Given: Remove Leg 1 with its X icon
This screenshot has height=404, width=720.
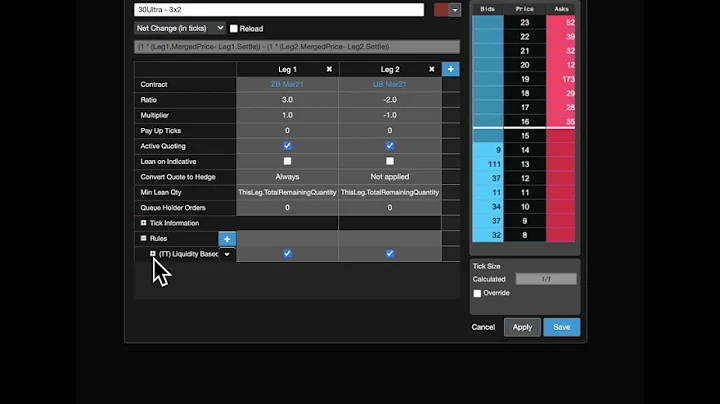Looking at the screenshot, I should [x=329, y=69].
